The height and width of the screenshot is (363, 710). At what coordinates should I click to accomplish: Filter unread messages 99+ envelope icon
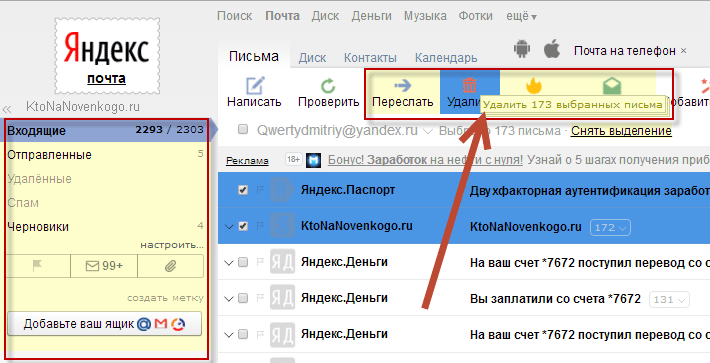pos(104,266)
